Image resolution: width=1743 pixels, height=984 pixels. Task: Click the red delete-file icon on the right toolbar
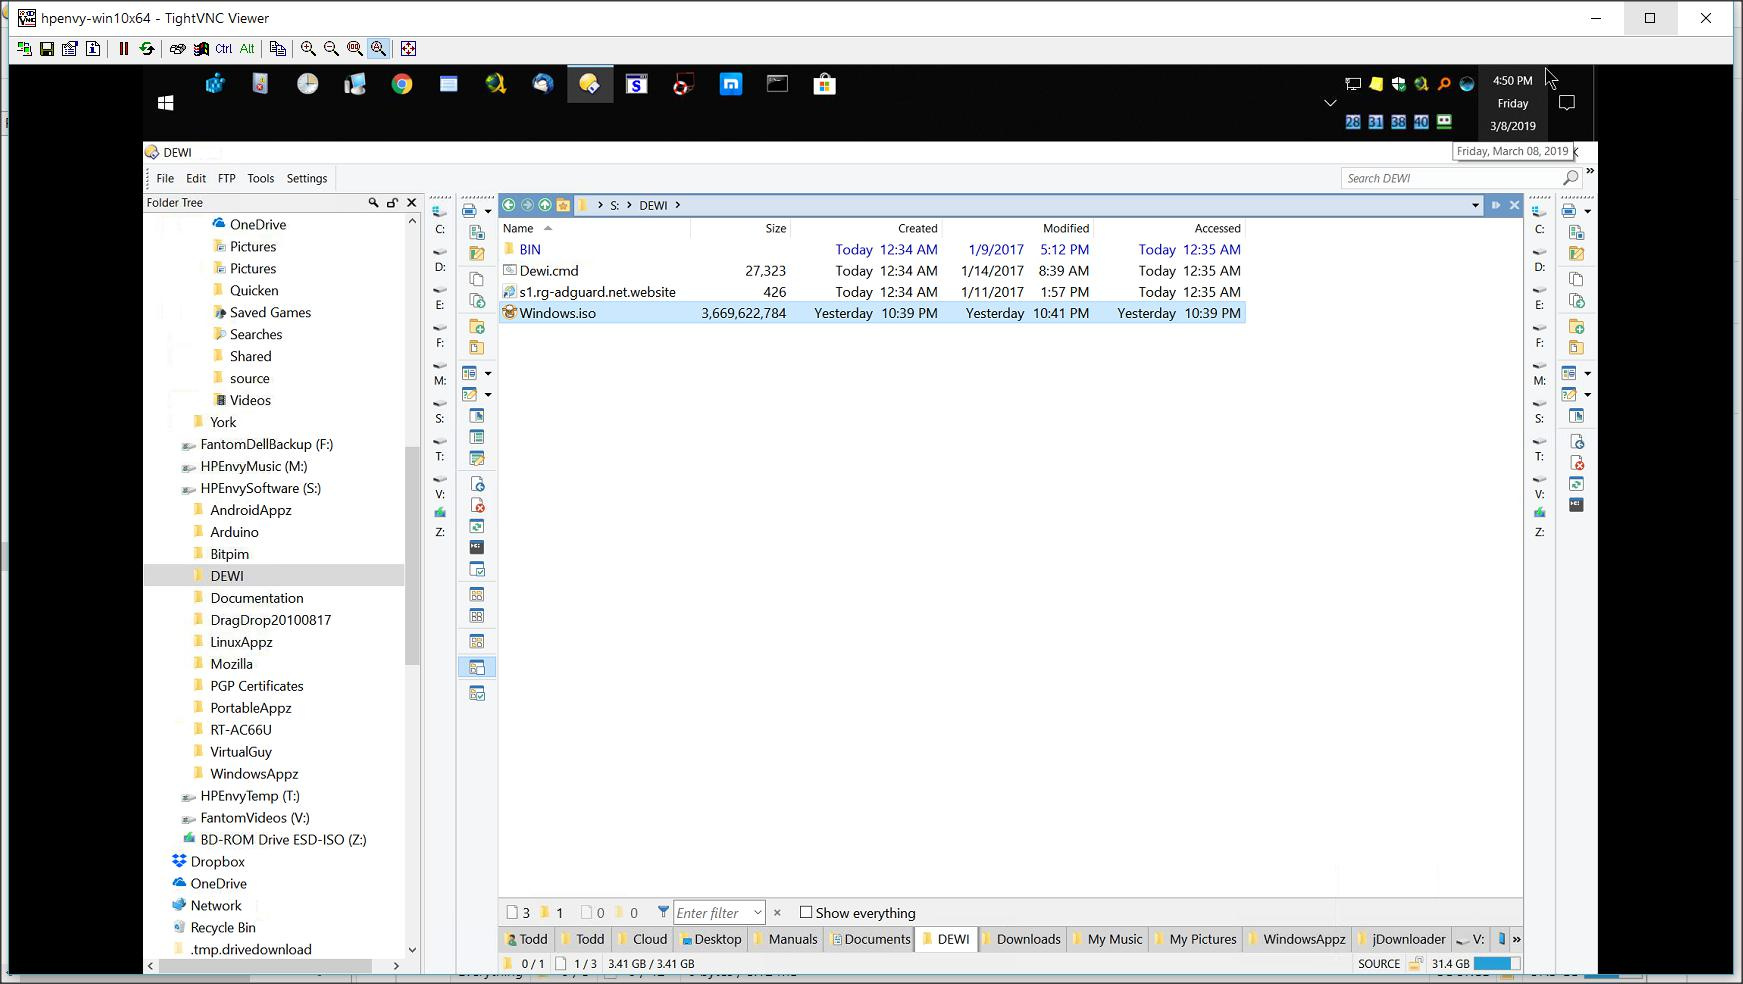point(1576,460)
